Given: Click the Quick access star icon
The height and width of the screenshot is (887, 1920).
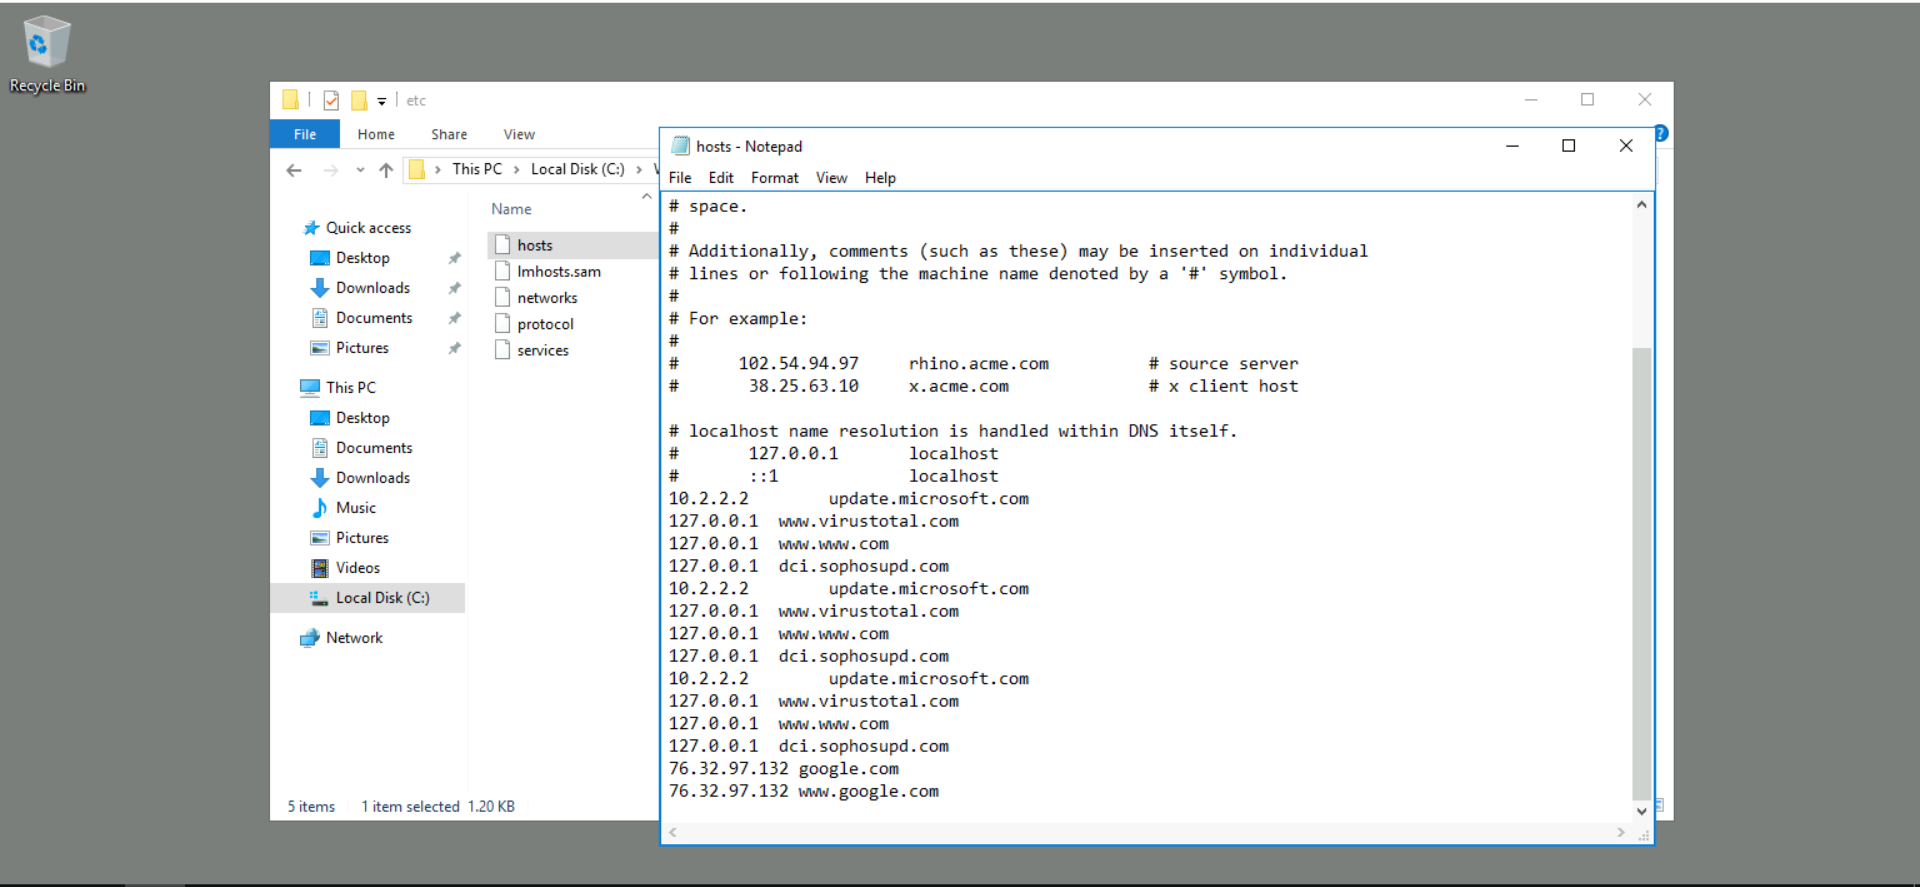Looking at the screenshot, I should coord(311,228).
